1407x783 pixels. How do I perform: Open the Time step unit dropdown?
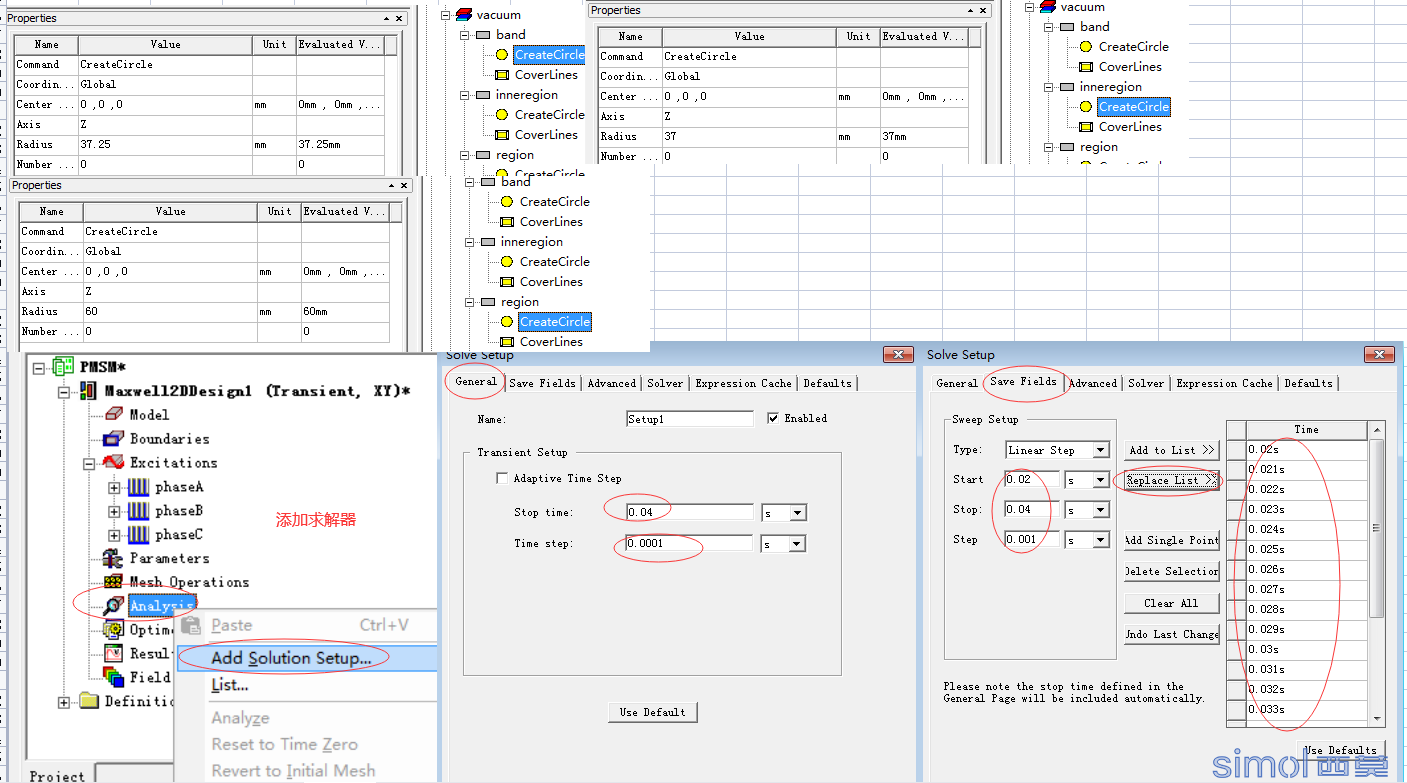pos(798,544)
